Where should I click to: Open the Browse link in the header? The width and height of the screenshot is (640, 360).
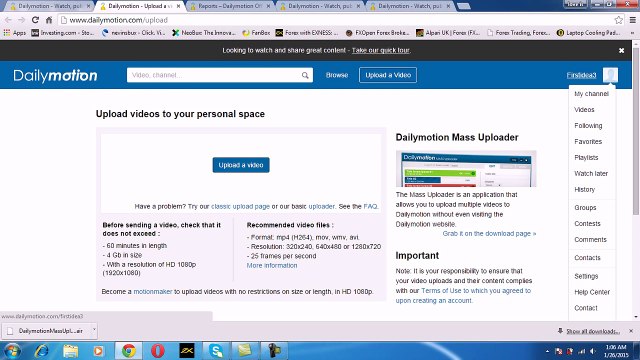[337, 75]
